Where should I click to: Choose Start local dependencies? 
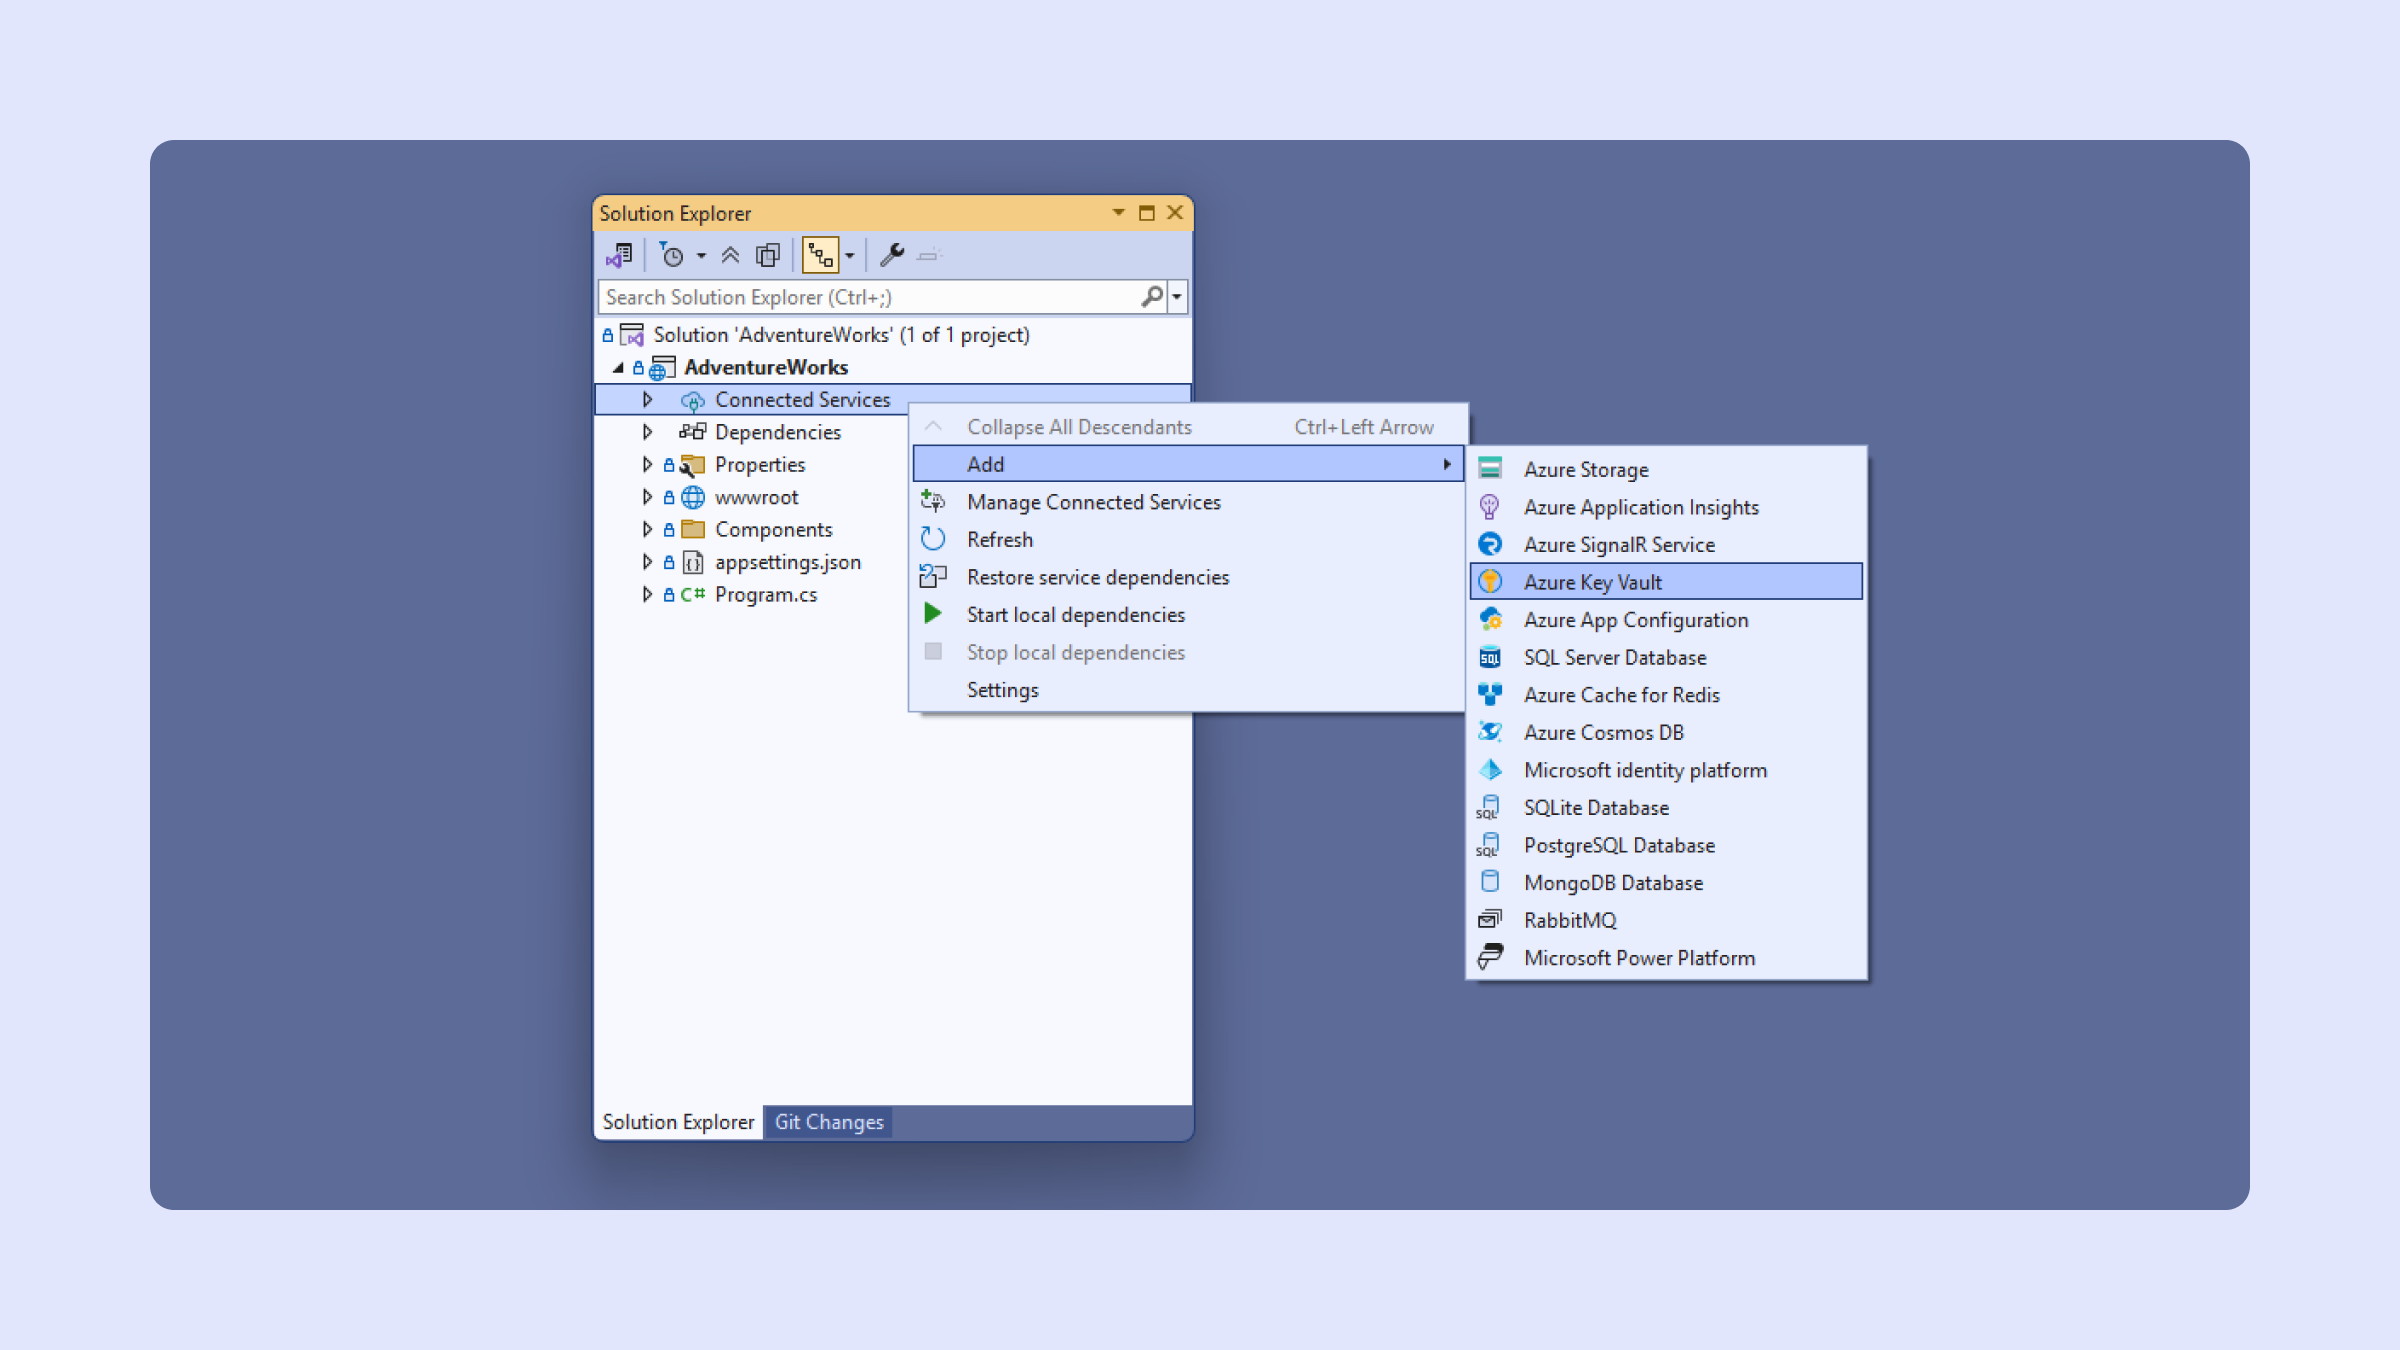click(1188, 615)
